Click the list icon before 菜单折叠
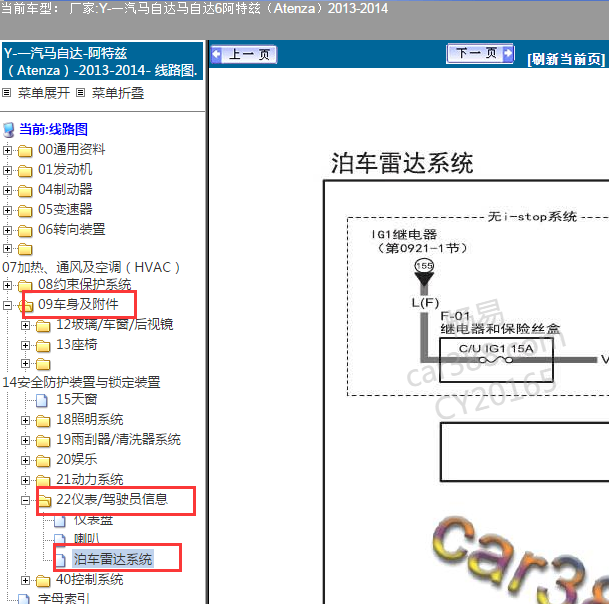 tap(80, 93)
